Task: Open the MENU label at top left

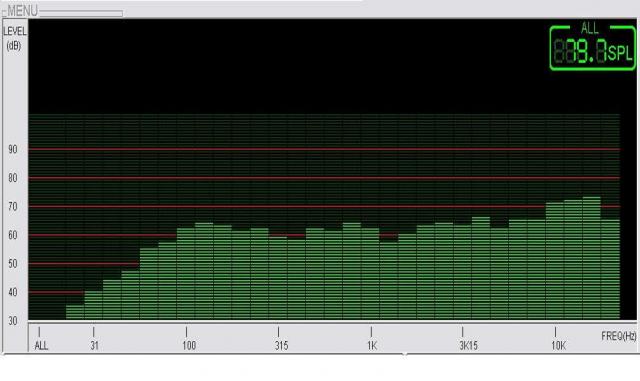Action: (x=22, y=11)
